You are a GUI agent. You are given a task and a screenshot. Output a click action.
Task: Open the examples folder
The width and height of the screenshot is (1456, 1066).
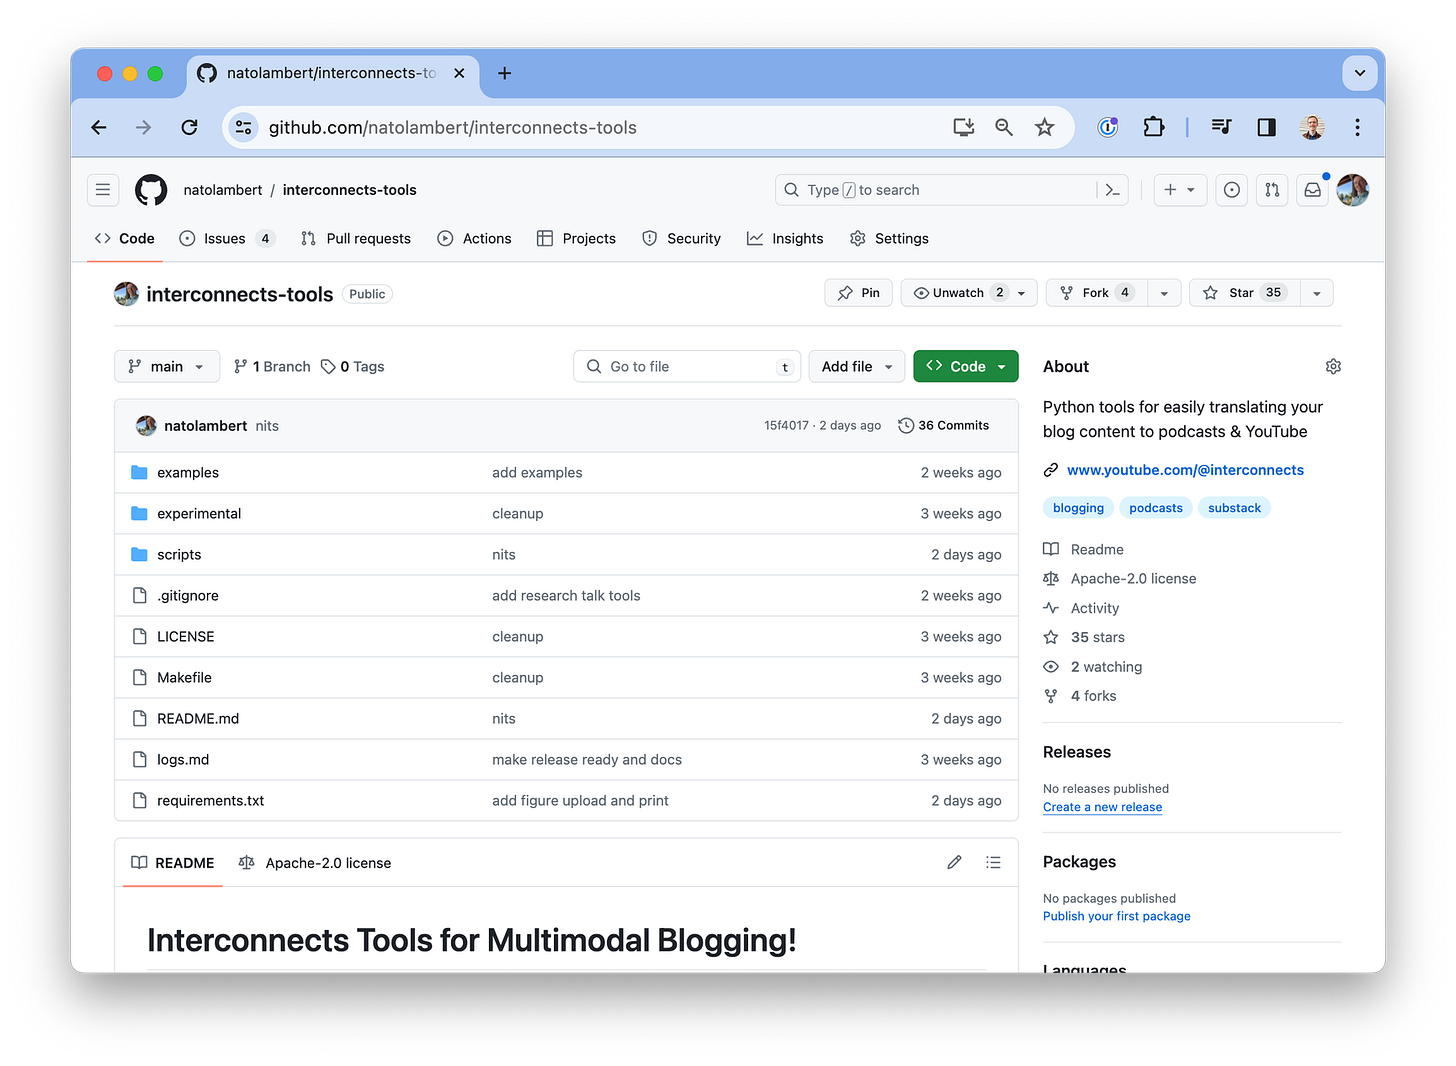coord(188,473)
